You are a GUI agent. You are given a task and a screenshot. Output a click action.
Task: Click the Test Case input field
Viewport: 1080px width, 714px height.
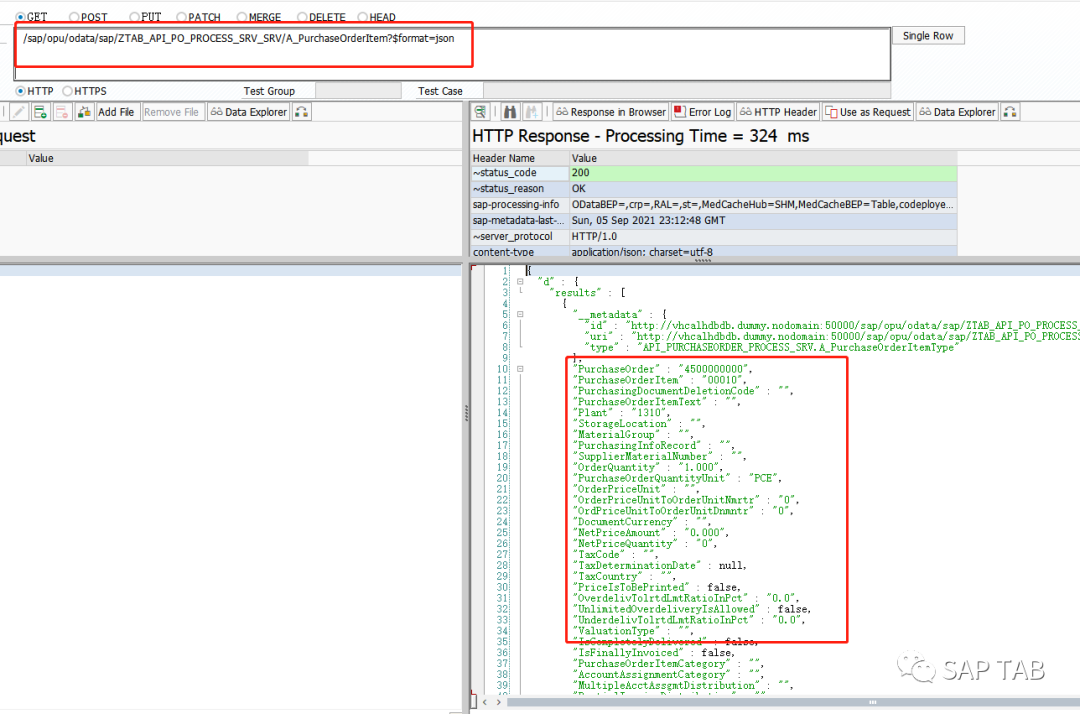[687, 91]
